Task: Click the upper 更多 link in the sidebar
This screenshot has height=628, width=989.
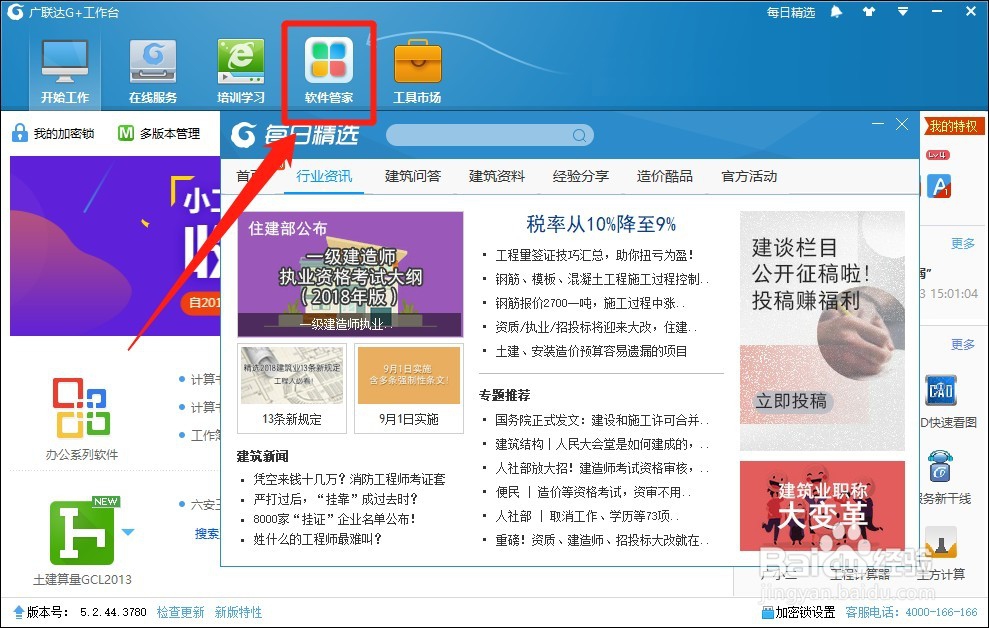Action: click(963, 243)
